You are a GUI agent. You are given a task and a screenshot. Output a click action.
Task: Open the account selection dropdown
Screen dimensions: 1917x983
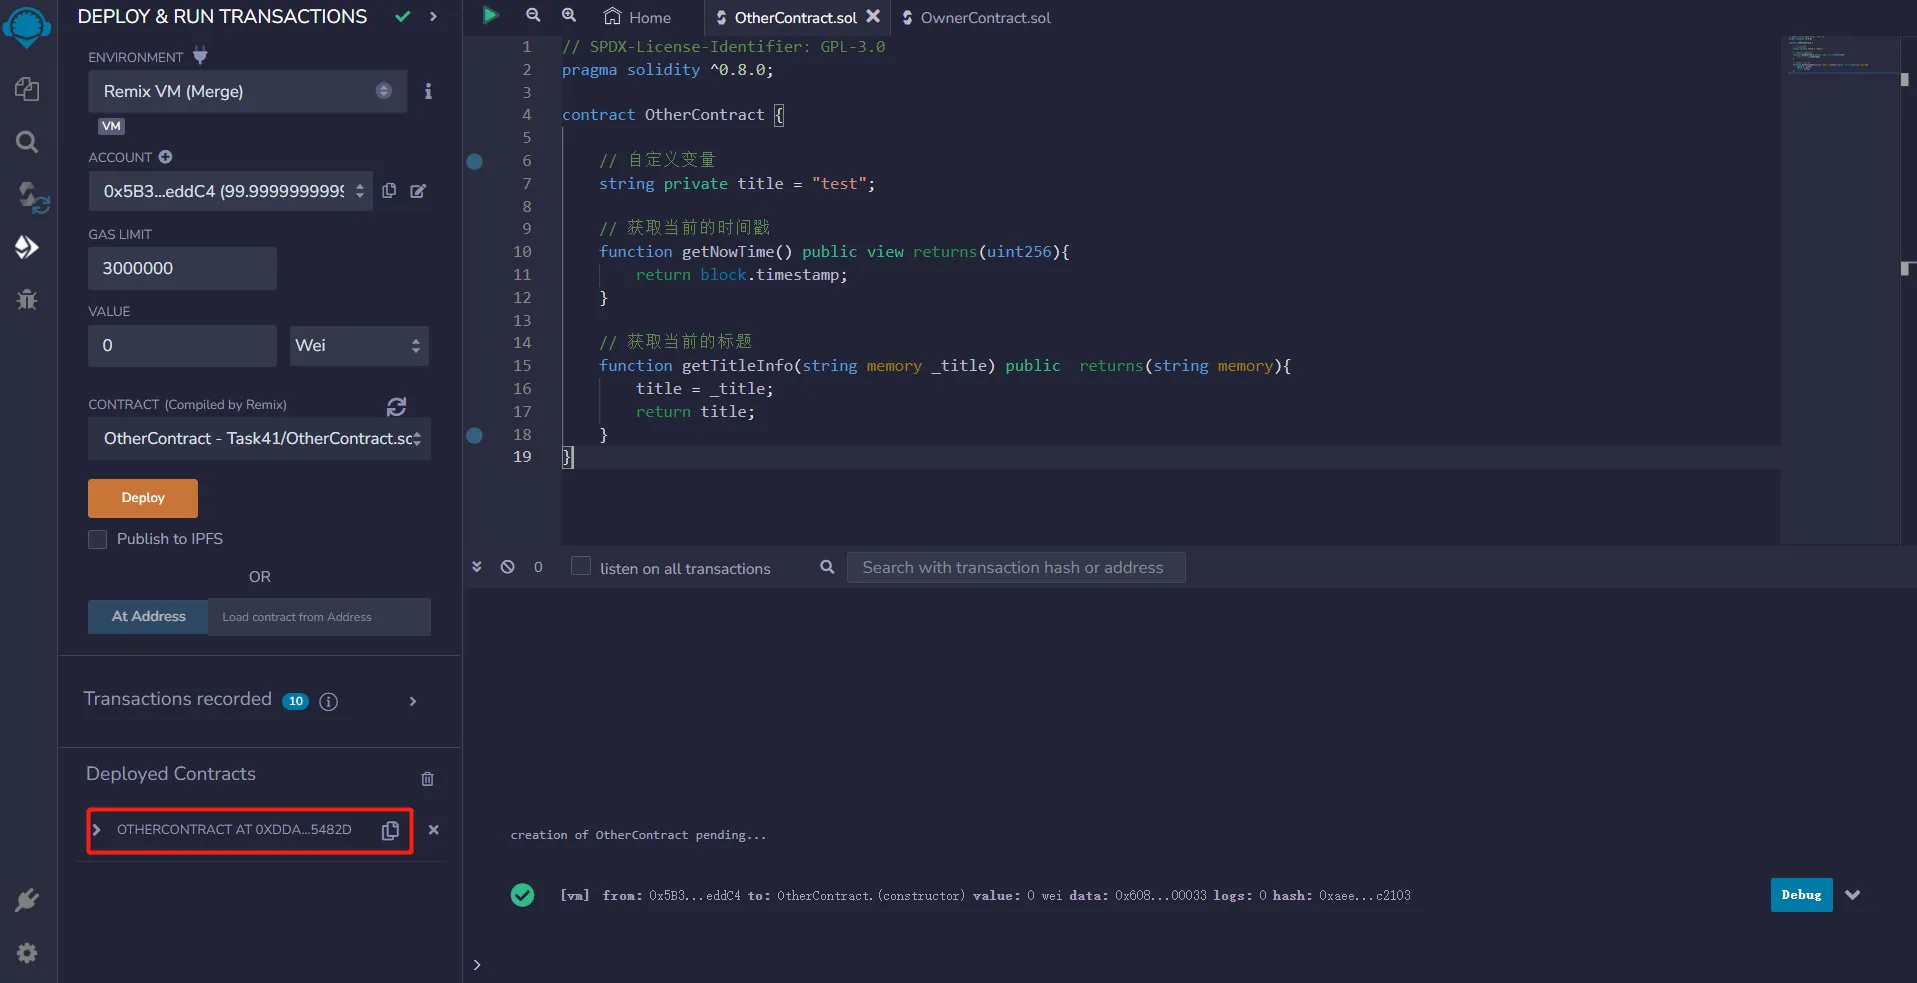(x=231, y=191)
